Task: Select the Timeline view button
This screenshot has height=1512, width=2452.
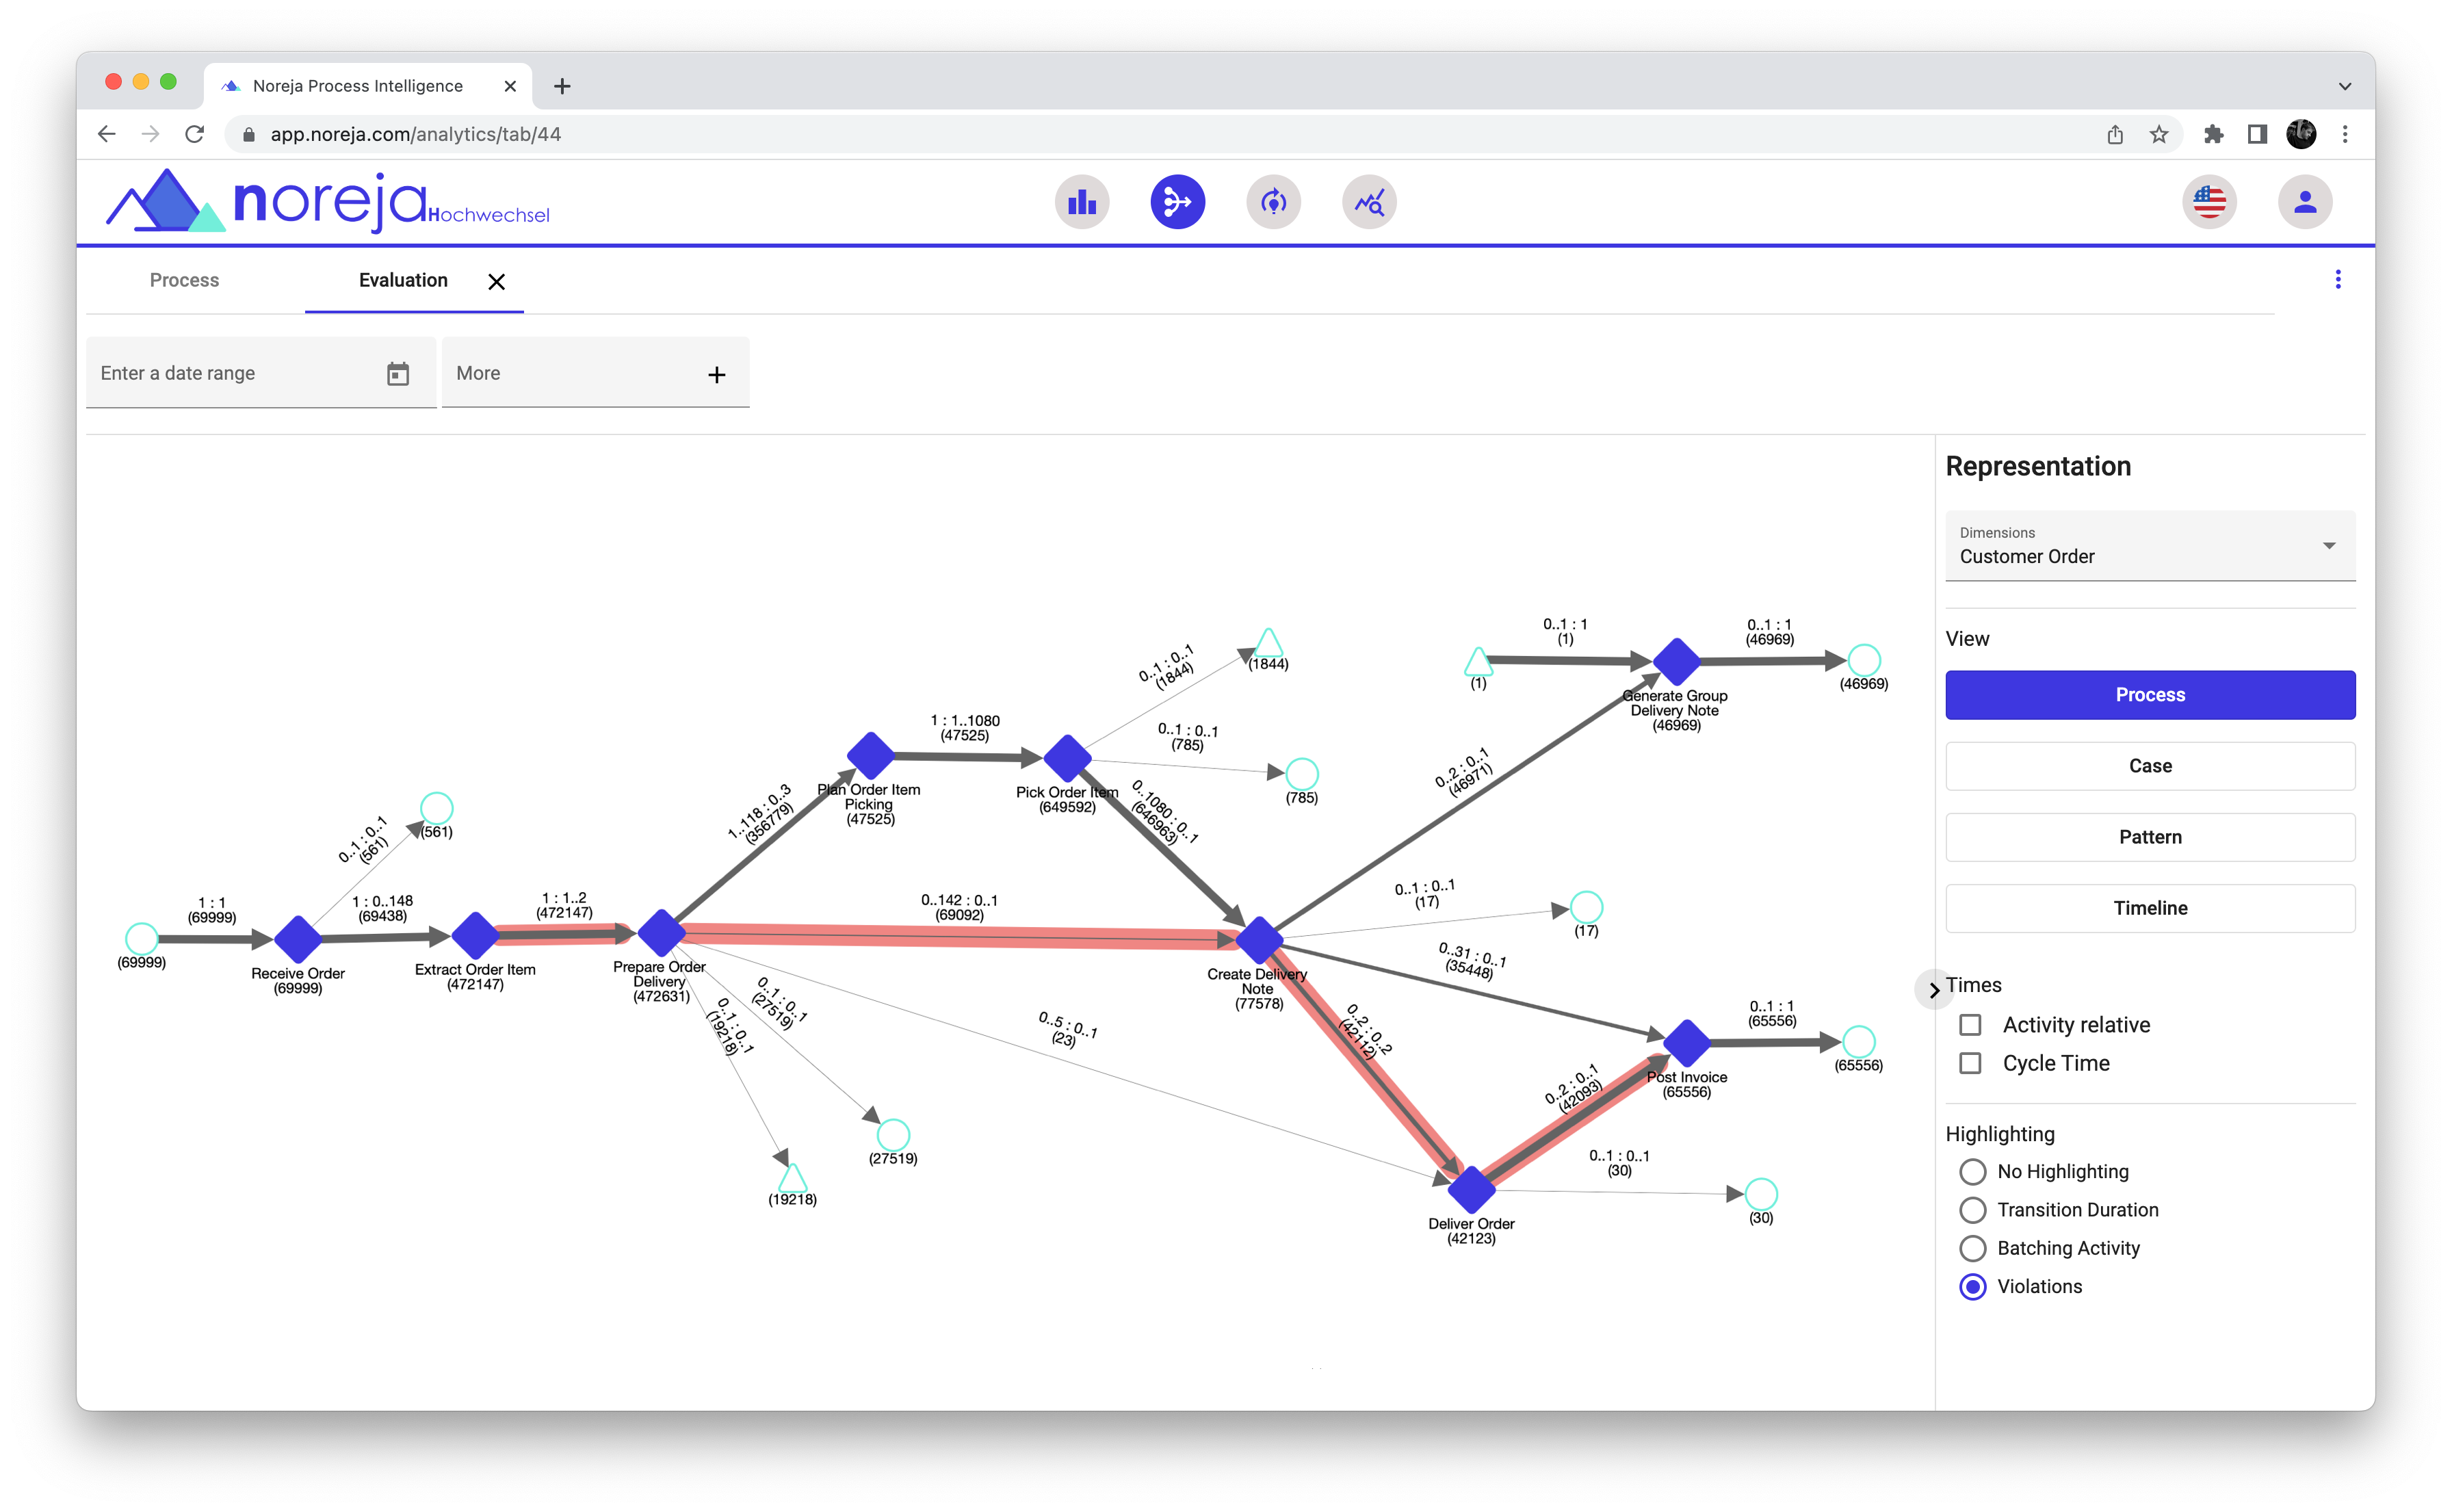Action: pos(2150,908)
